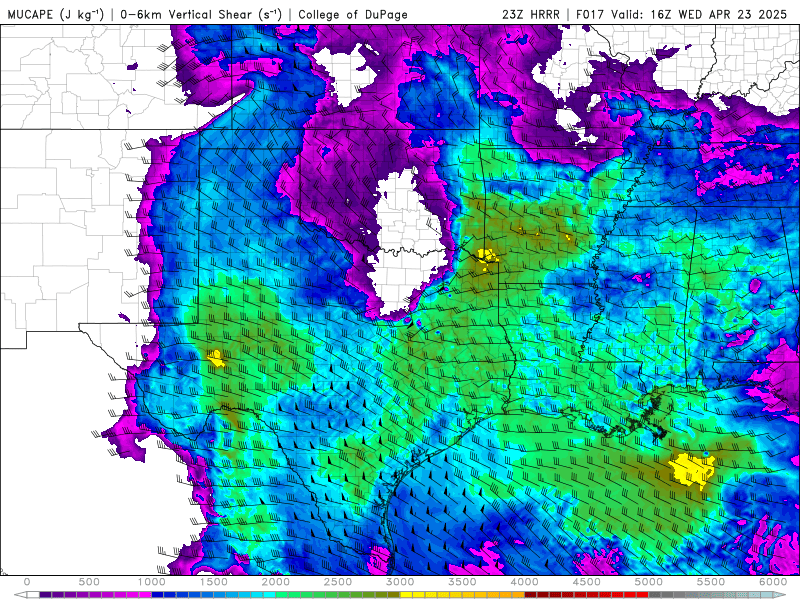Screen dimensions: 800x600
Task: Click the large yellow MUCAPE maximum over the Gulf
Action: tap(692, 471)
